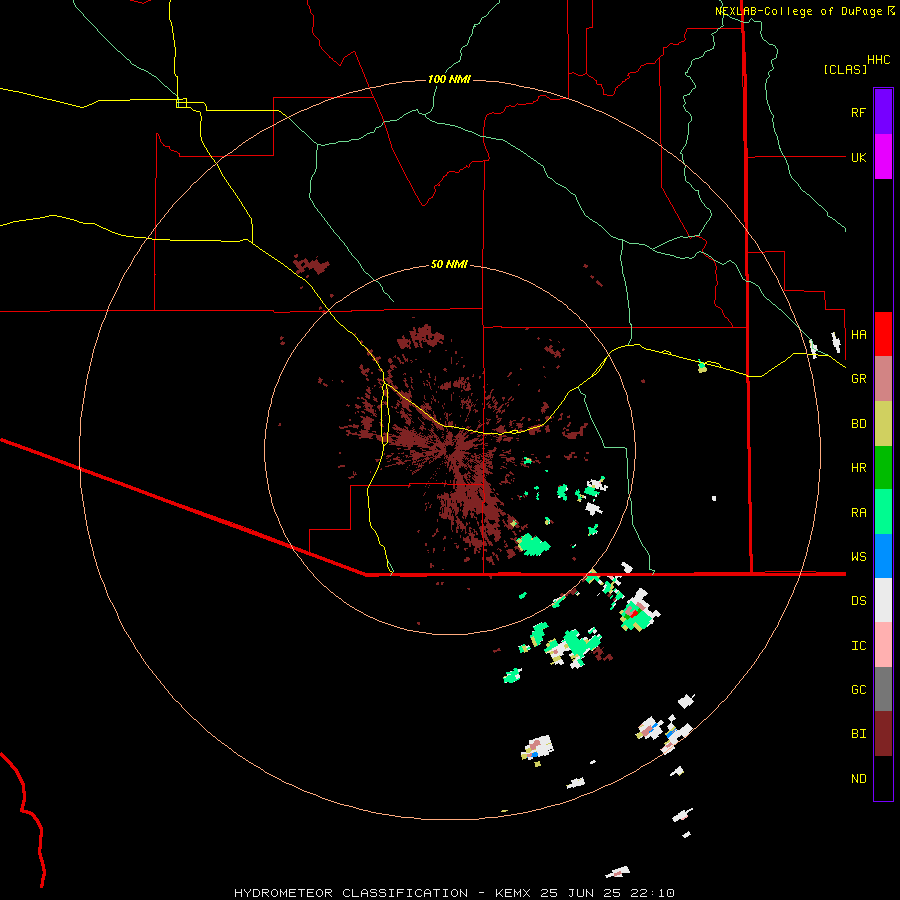Click the DS legend label
The image size is (900, 900).
tap(858, 601)
